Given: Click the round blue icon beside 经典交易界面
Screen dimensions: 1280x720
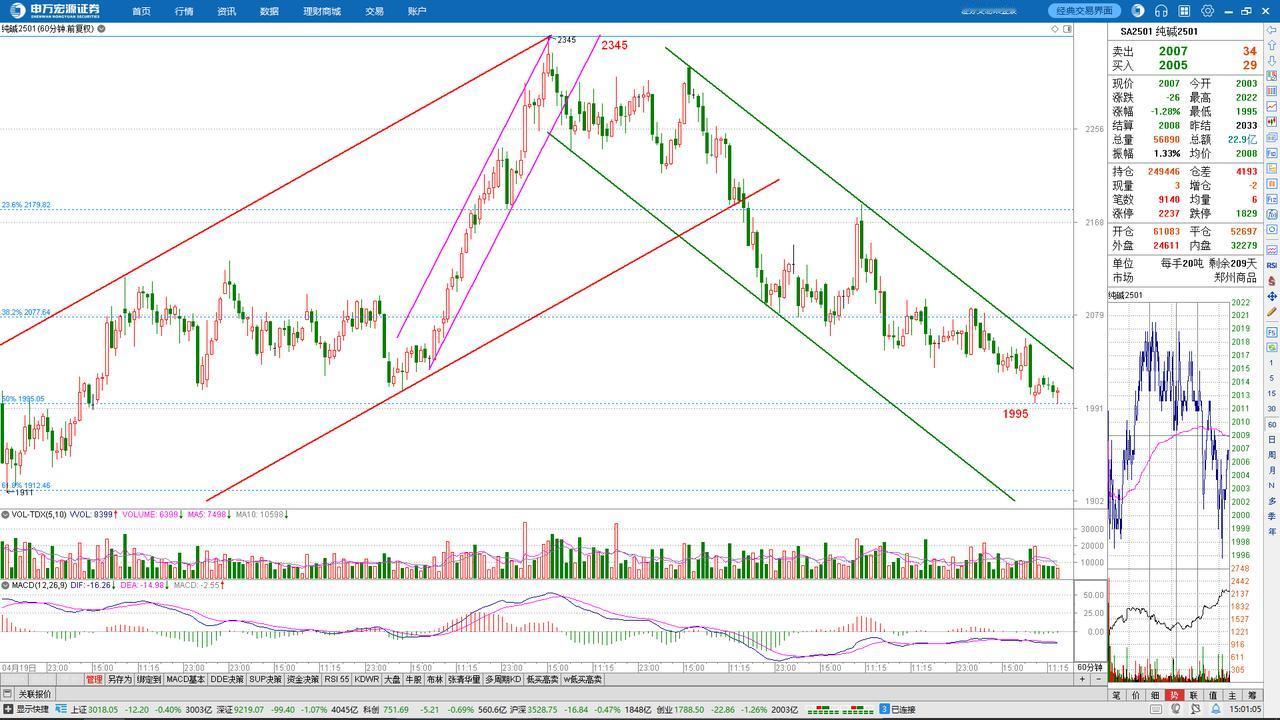Looking at the screenshot, I should tap(1138, 11).
